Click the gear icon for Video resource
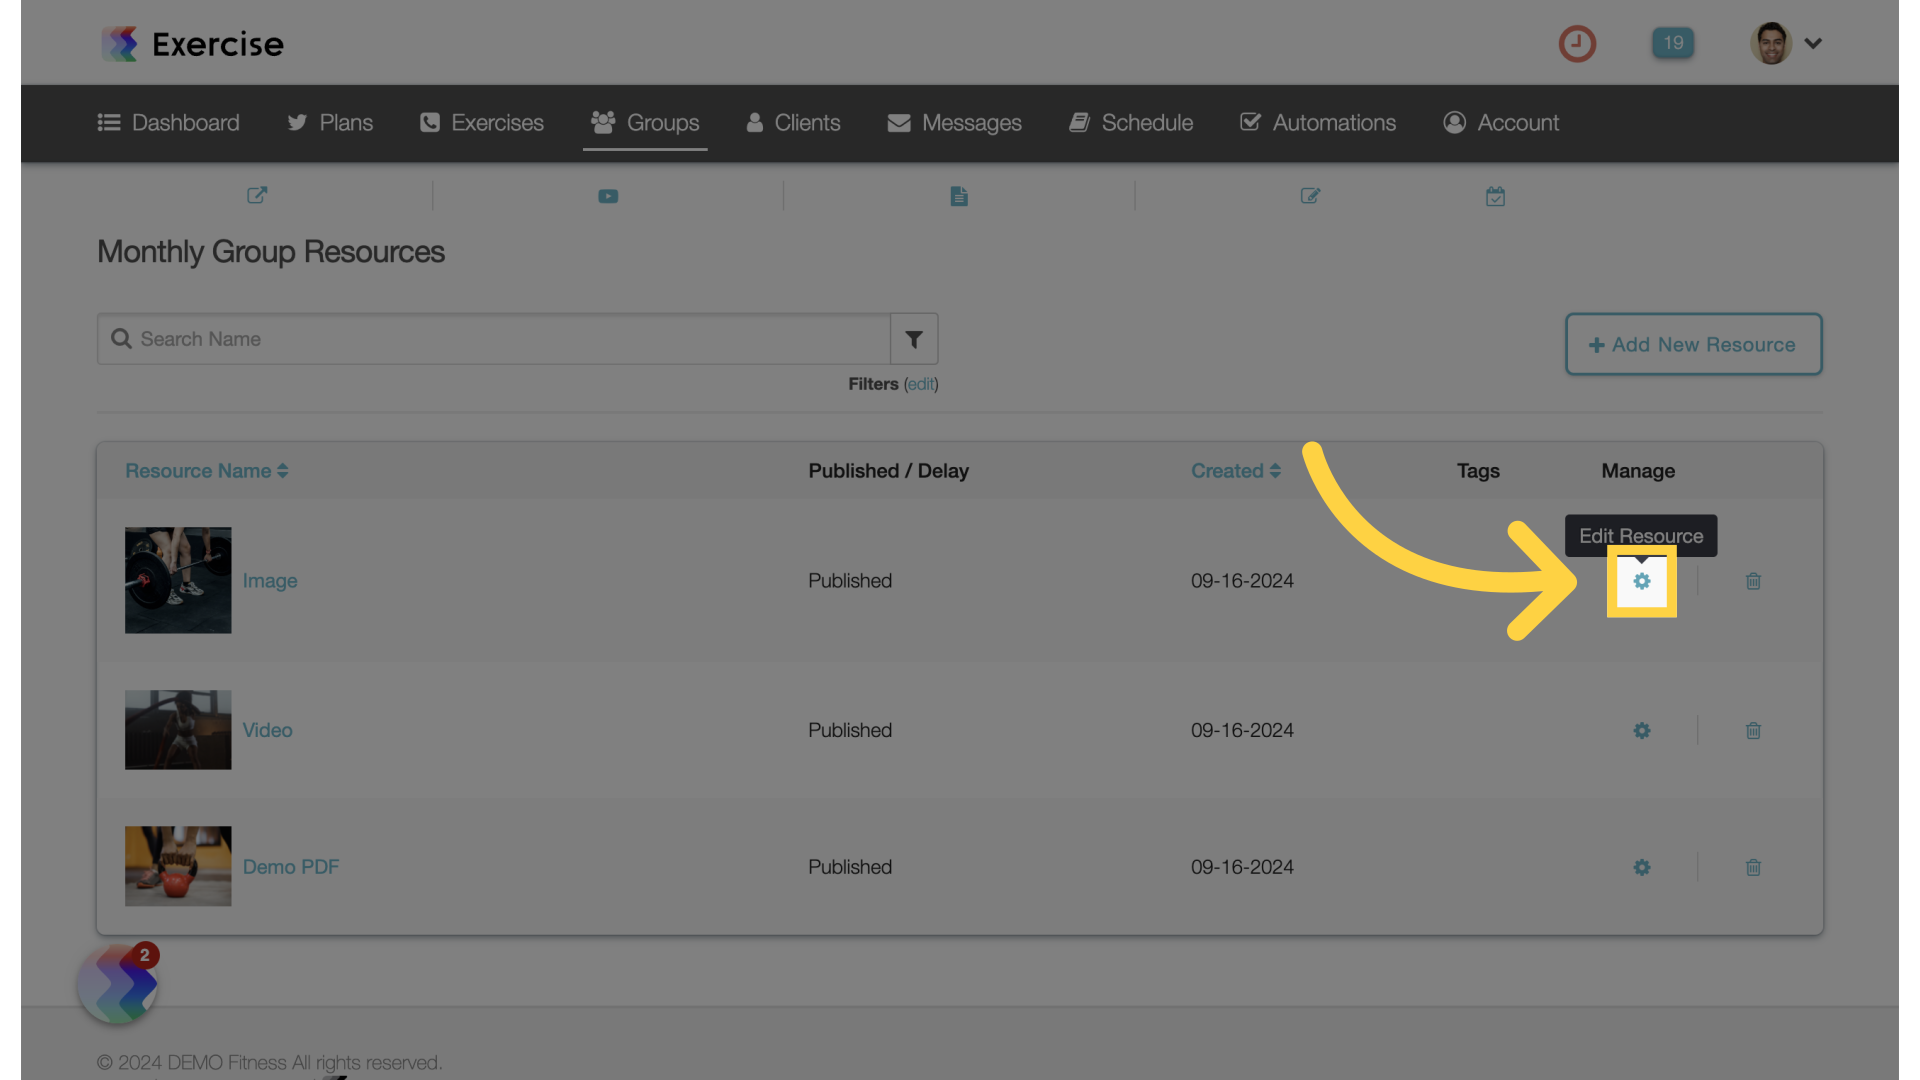 pyautogui.click(x=1642, y=729)
